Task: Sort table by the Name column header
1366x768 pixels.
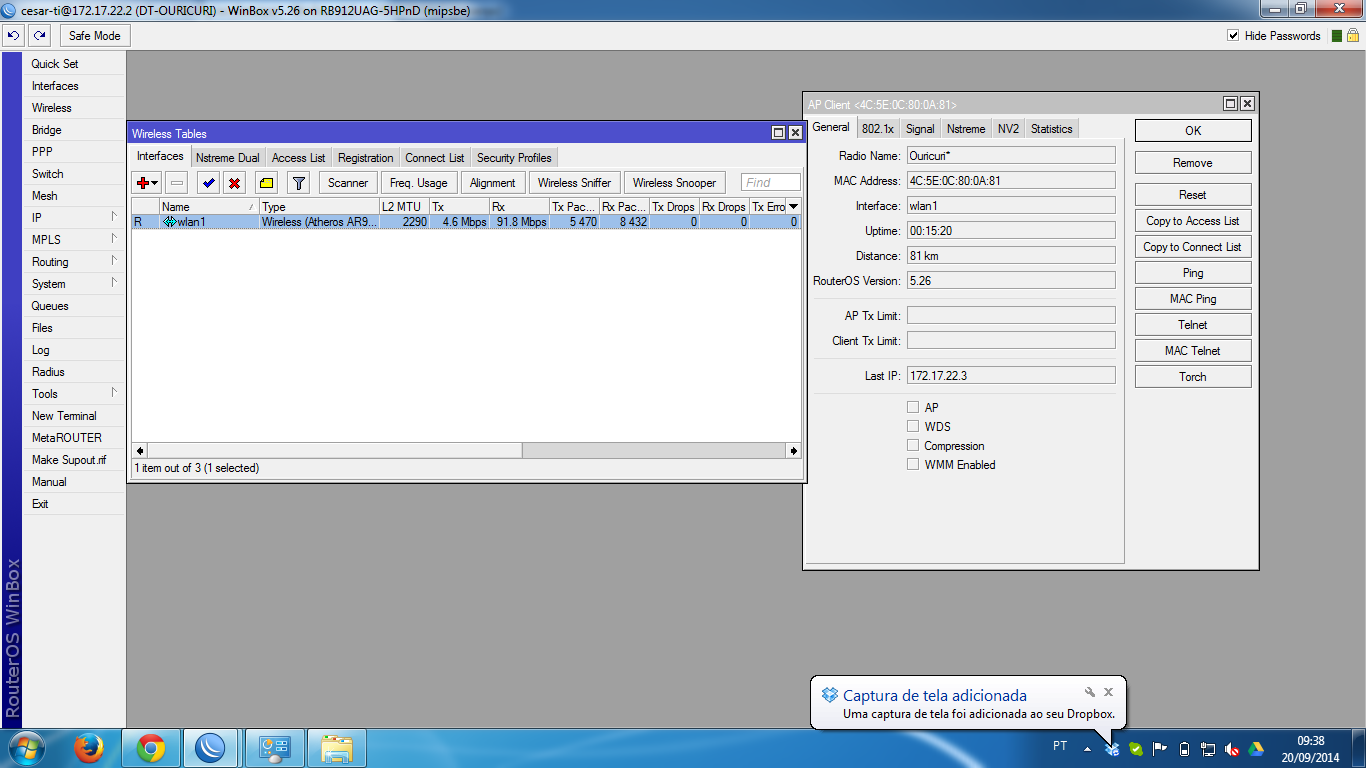Action: [x=208, y=207]
